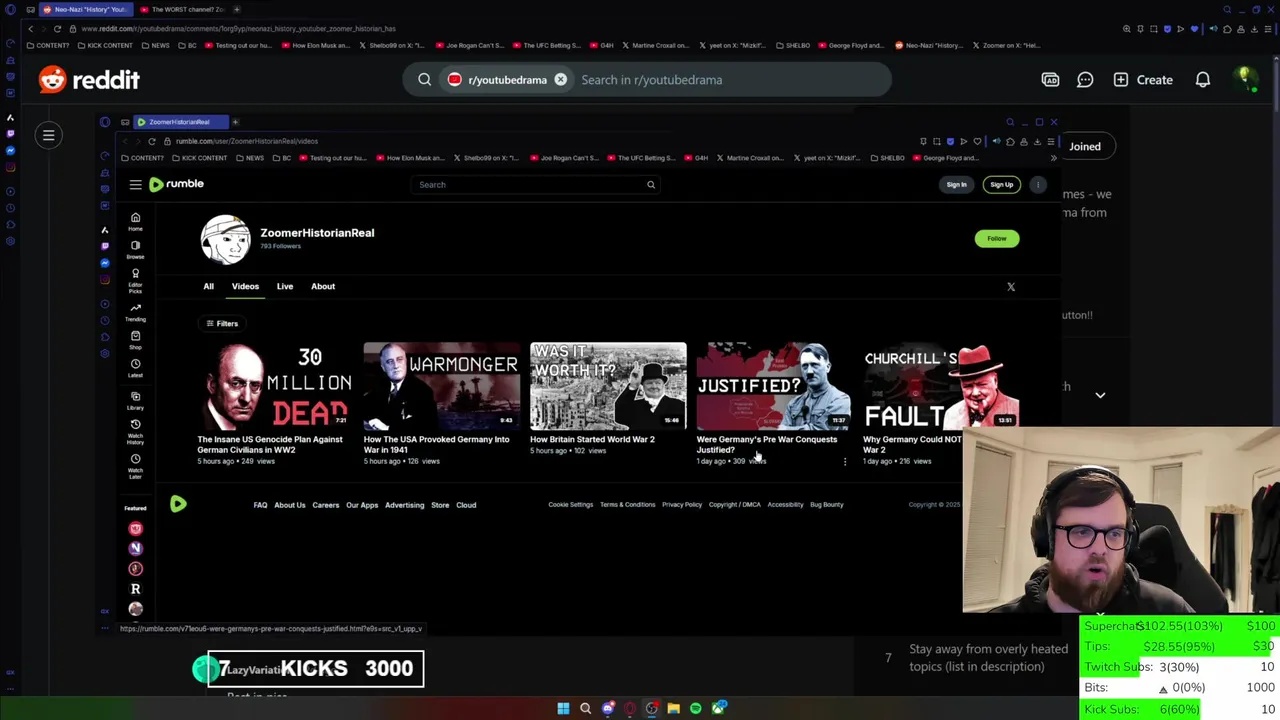
Task: Open Reddit notifications bell
Action: (x=1203, y=80)
